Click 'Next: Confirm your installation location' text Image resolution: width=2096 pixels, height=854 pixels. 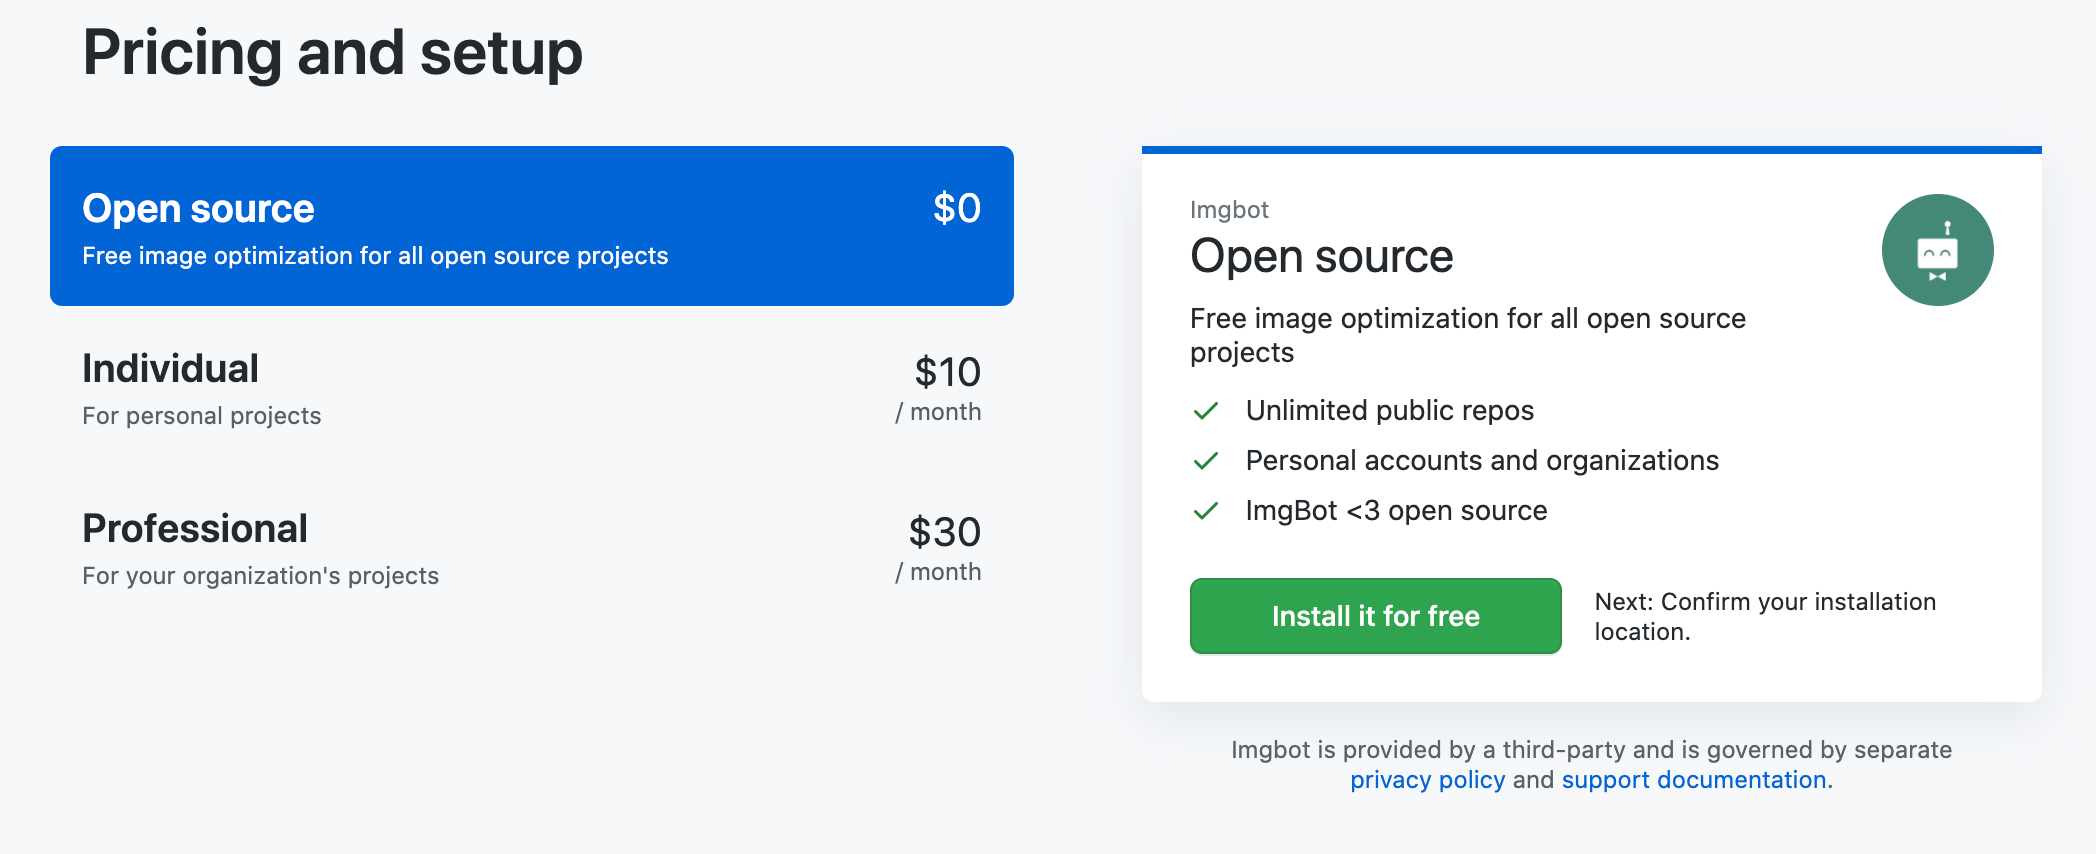click(x=1765, y=617)
